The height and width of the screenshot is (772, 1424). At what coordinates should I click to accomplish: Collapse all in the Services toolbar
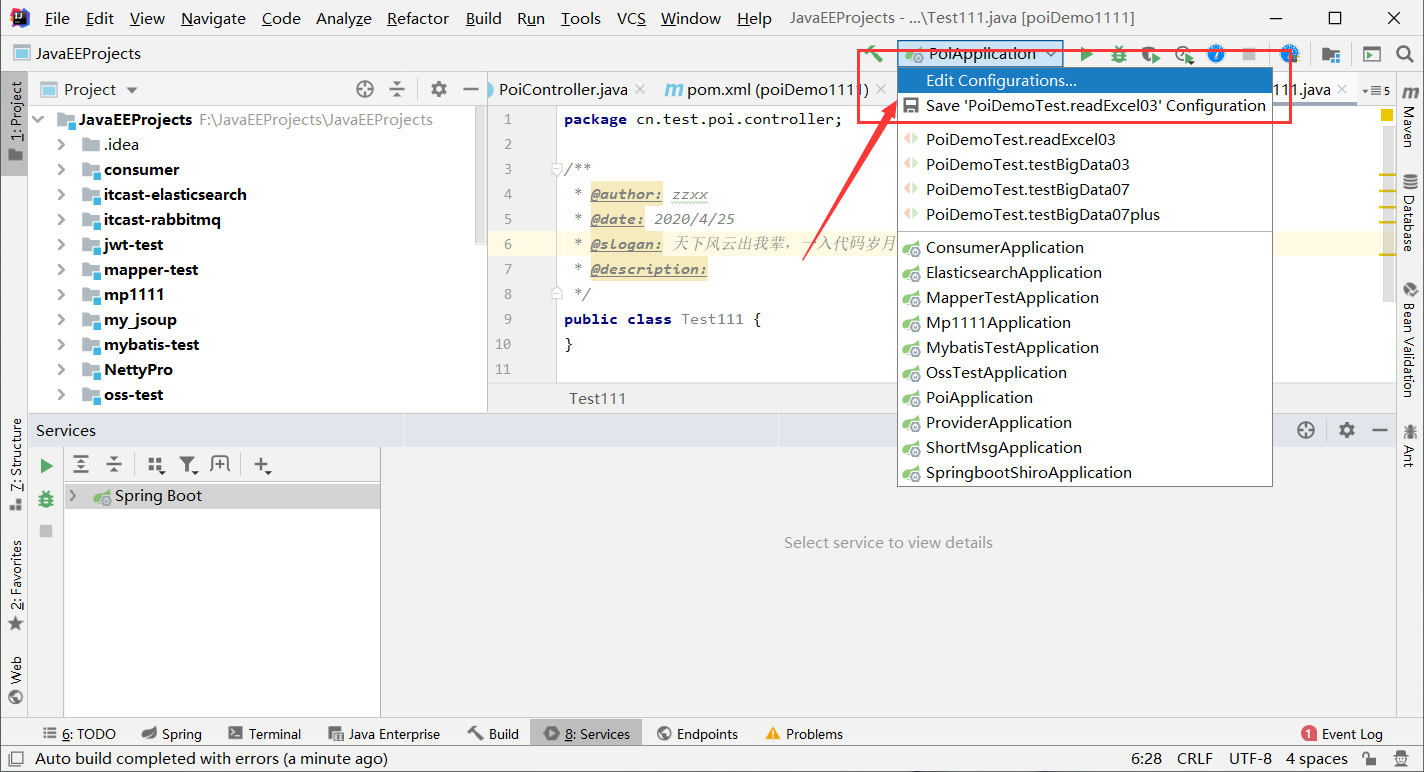(114, 464)
